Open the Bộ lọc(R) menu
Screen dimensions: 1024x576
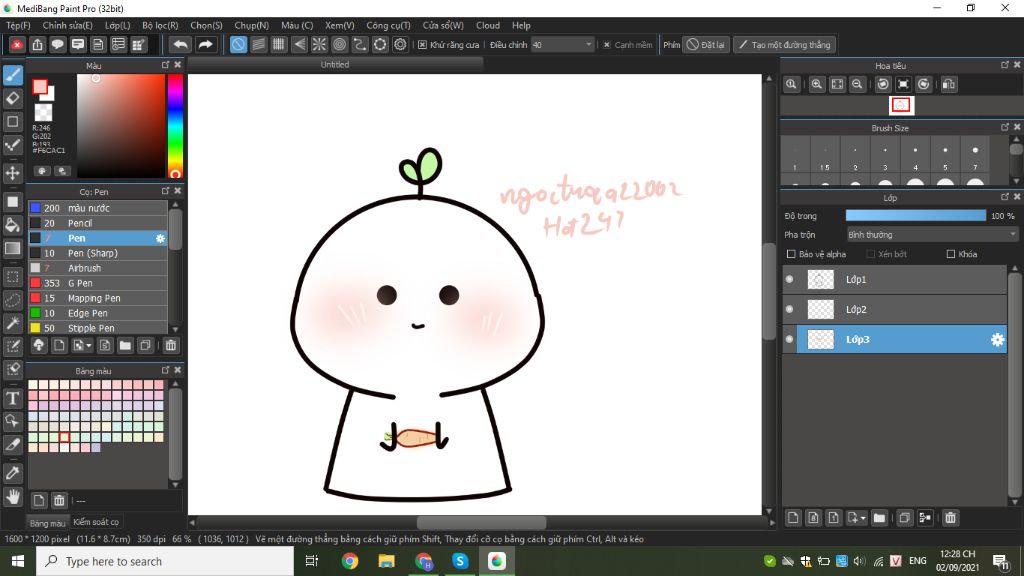click(160, 25)
